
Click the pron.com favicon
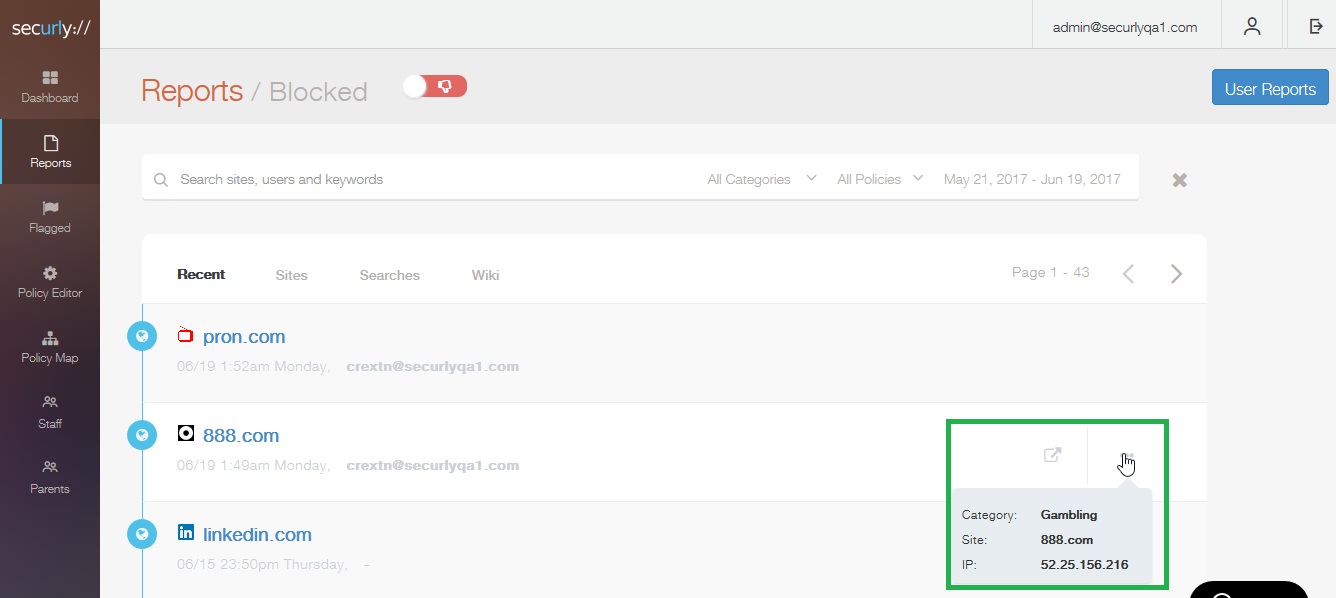[185, 334]
